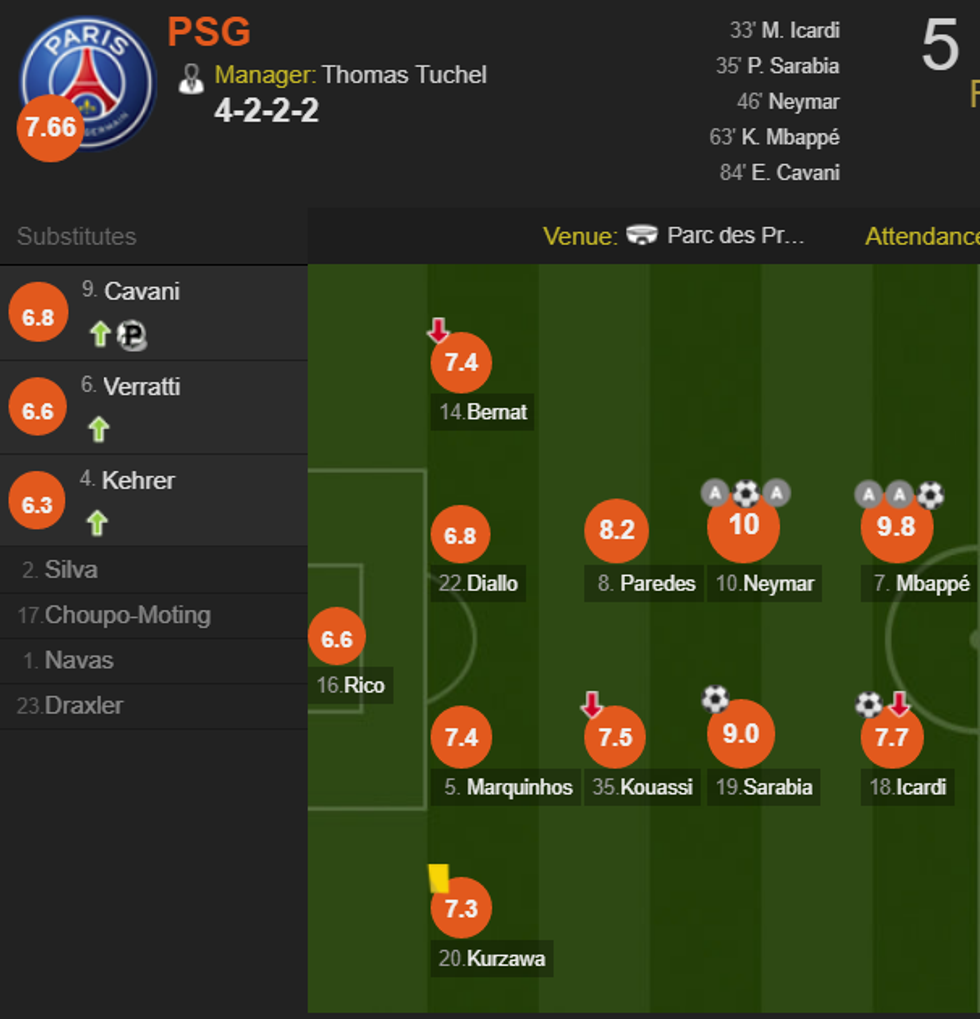Viewport: 980px width, 1019px height.
Task: Click the manager silhouette icon
Action: [191, 78]
